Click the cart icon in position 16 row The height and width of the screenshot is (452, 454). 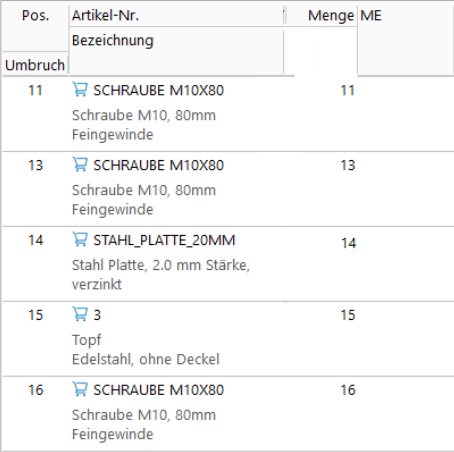click(x=80, y=389)
